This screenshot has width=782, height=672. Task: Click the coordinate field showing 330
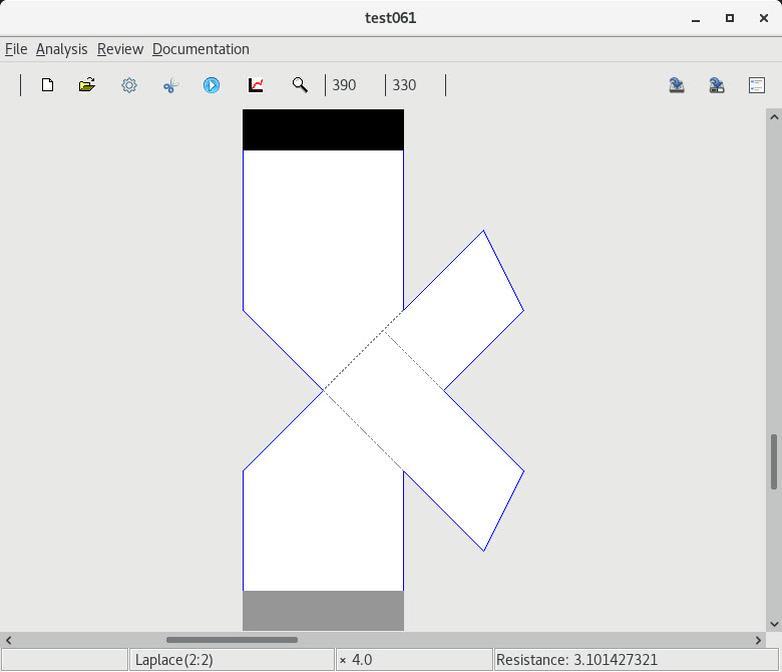(414, 85)
